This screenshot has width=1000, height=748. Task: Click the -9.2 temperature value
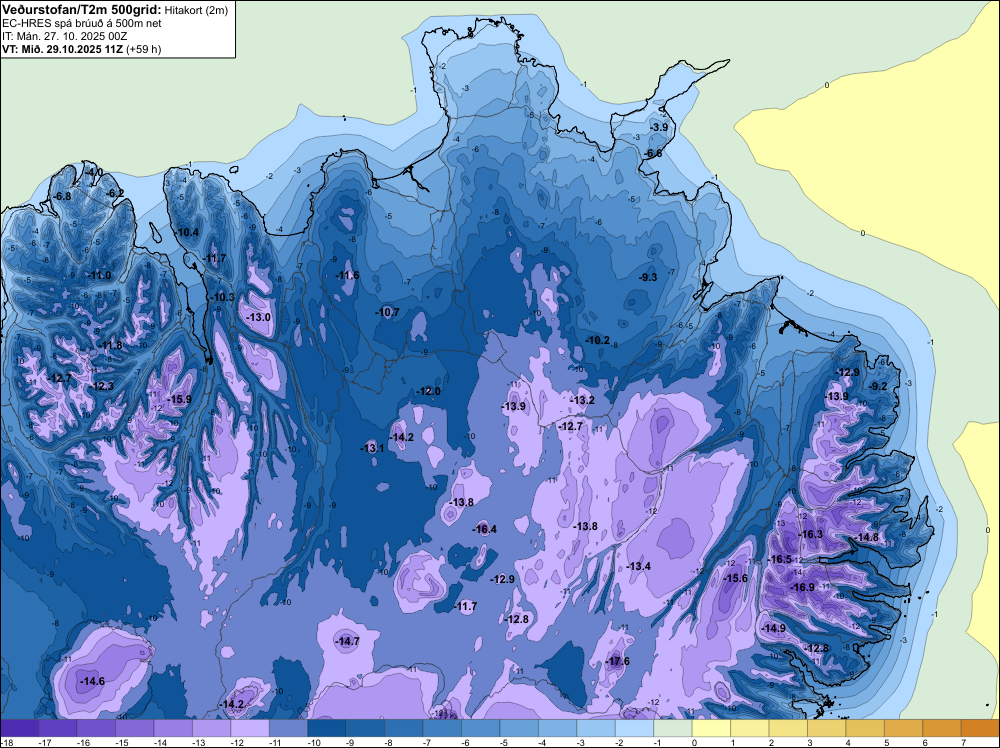point(878,386)
